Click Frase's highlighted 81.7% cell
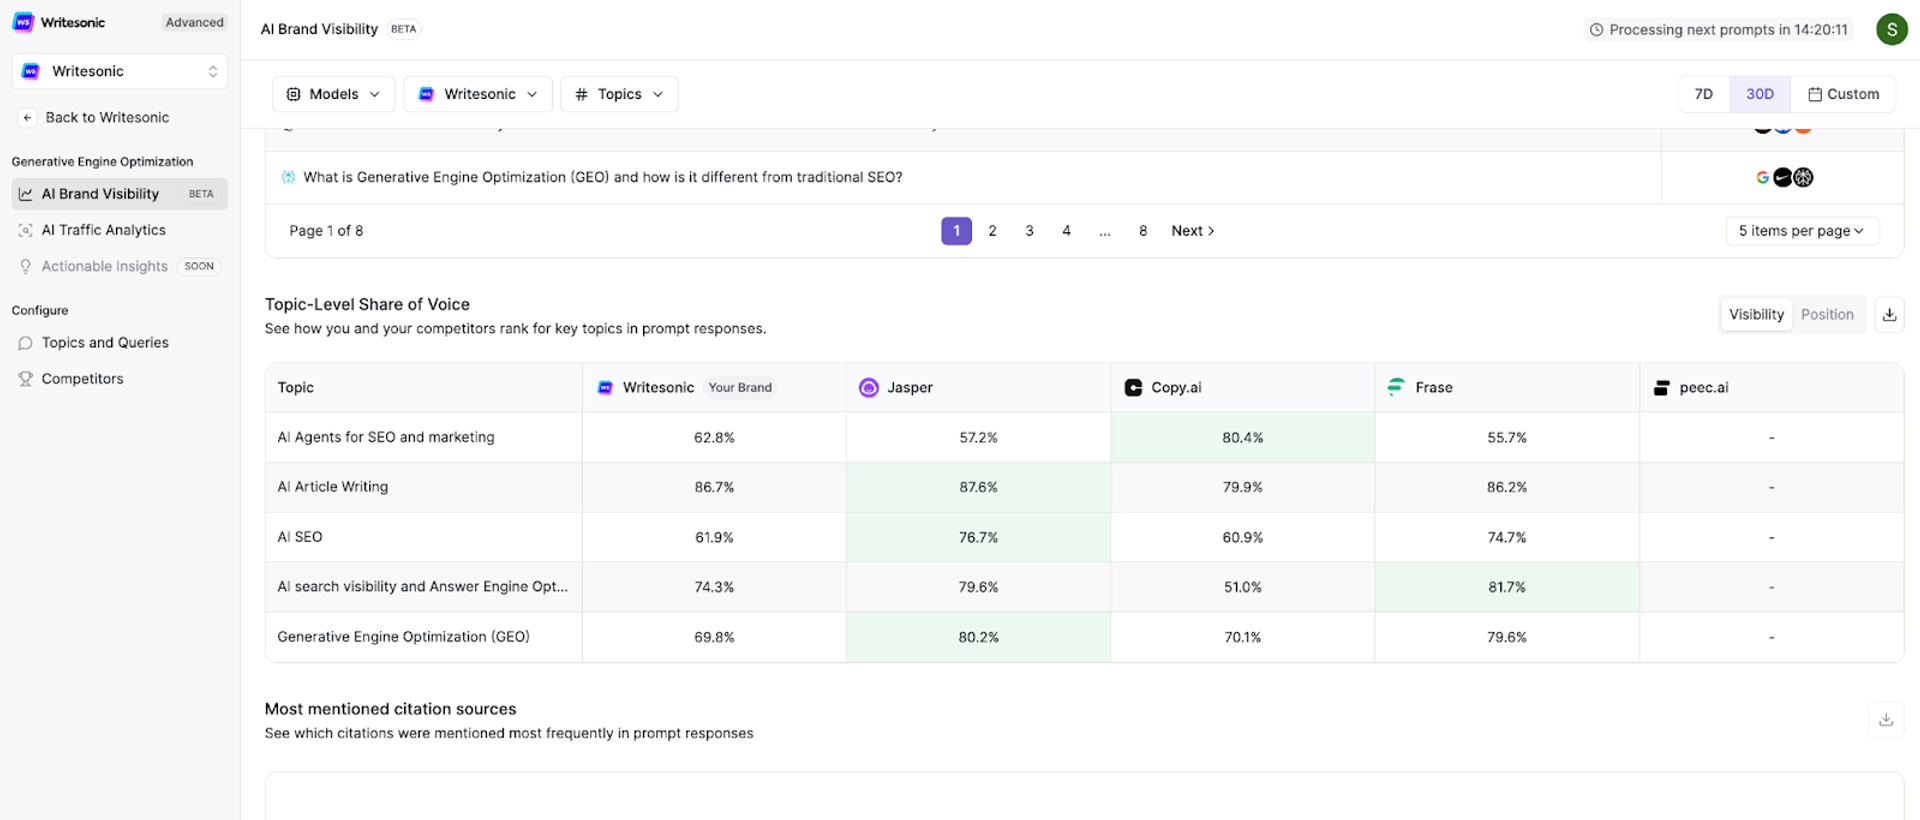The image size is (1920, 820). point(1506,587)
